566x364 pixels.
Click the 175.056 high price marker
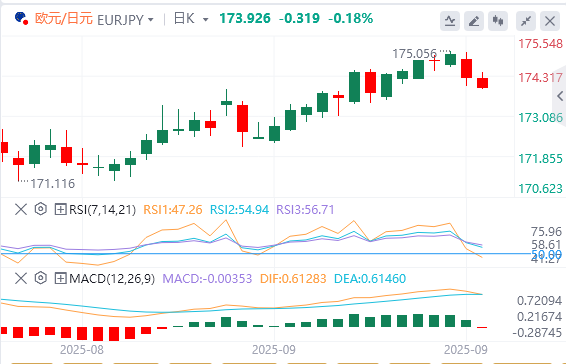point(414,54)
